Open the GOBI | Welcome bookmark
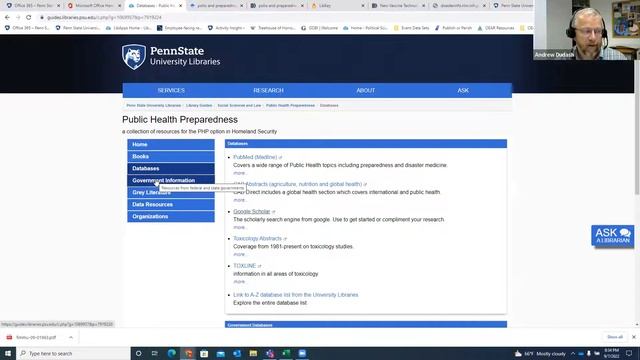Viewport: 640px width, 360px height. pyautogui.click(x=320, y=28)
